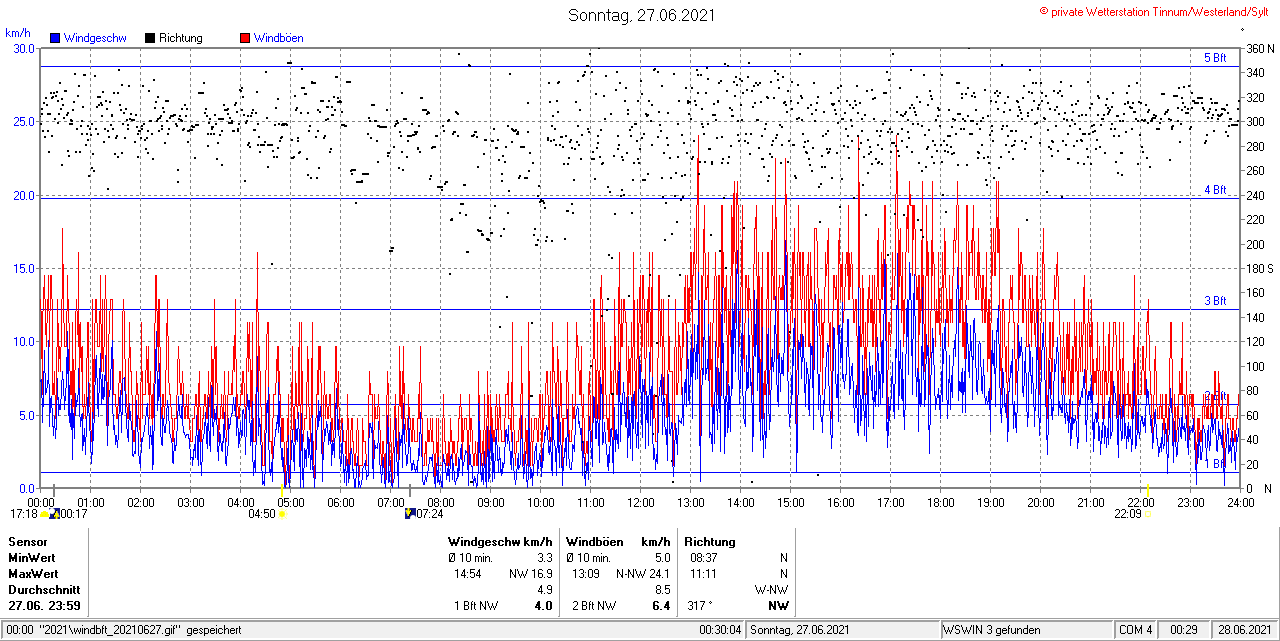Click the sunrise sun icon at 04:50
The height and width of the screenshot is (641, 1280).
click(x=283, y=514)
